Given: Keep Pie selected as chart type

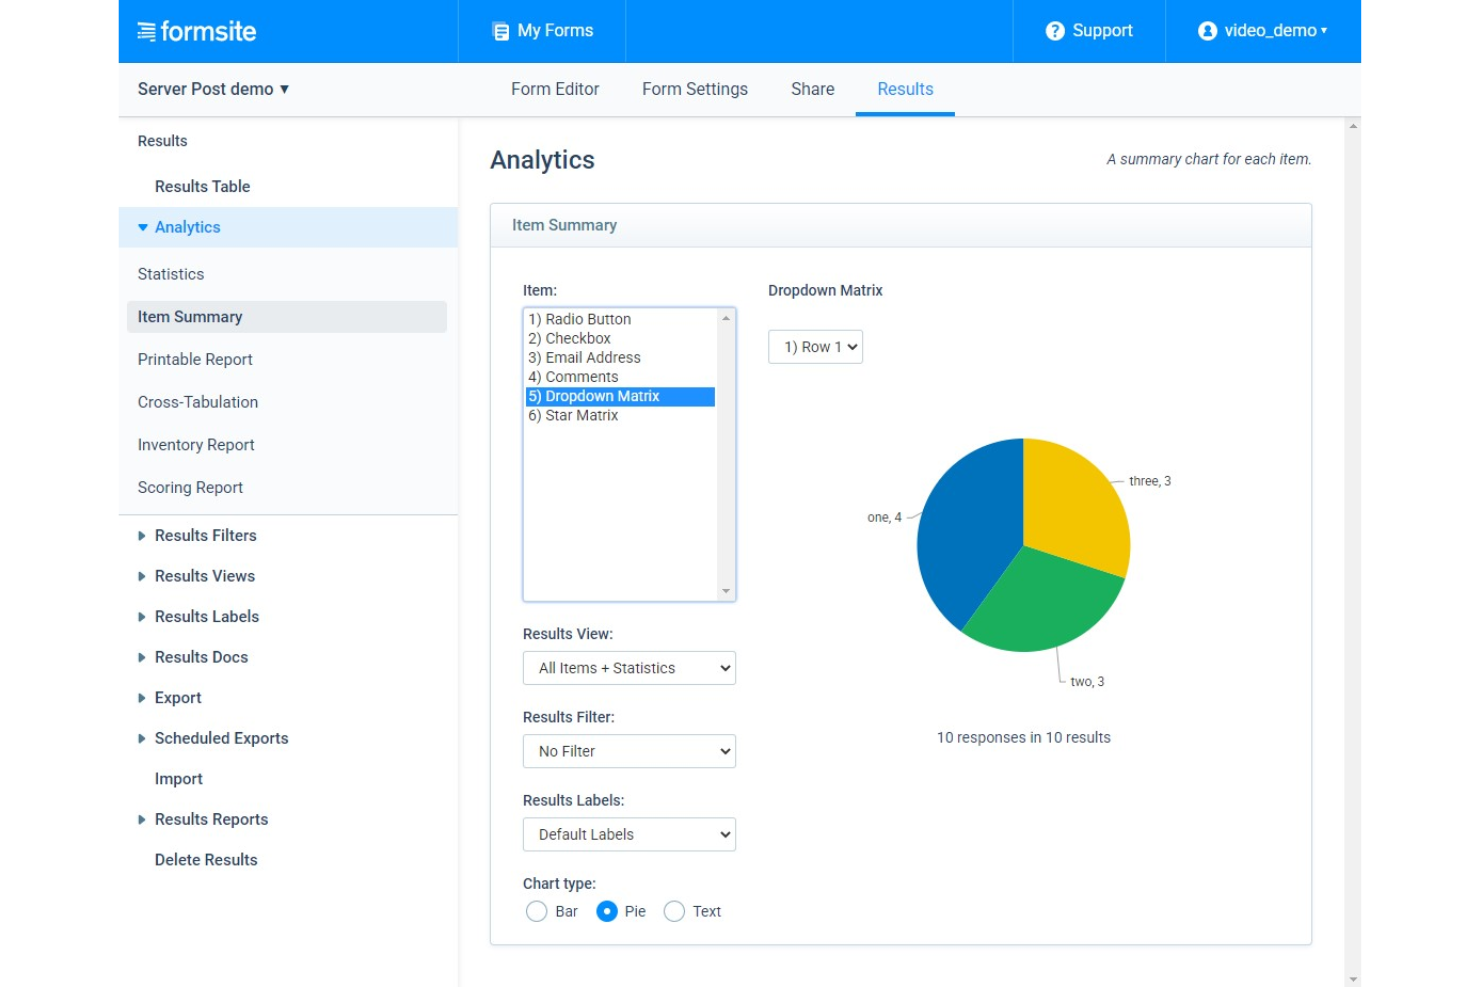Looking at the screenshot, I should 608,911.
